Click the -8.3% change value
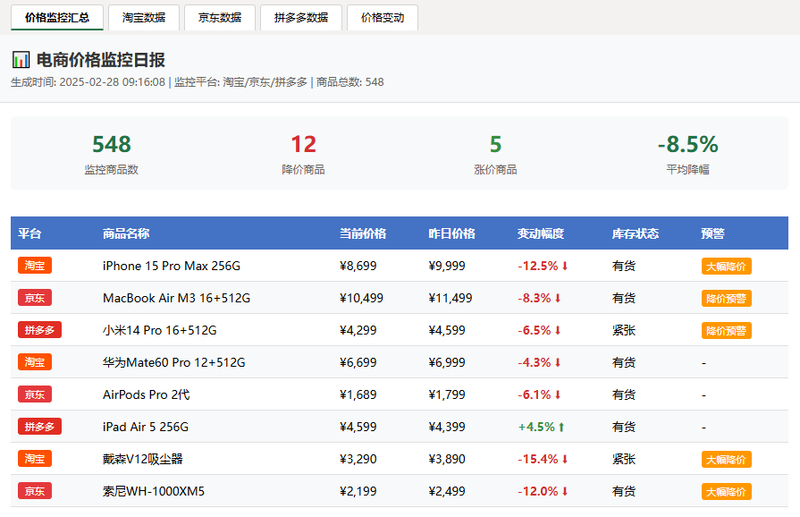 tap(539, 298)
